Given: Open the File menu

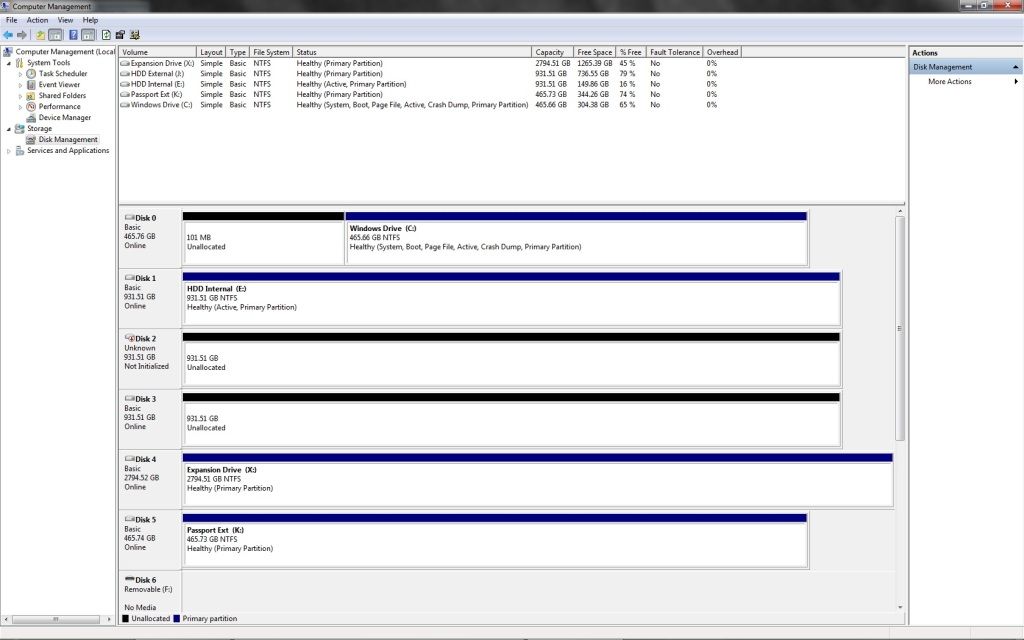Looking at the screenshot, I should pyautogui.click(x=12, y=20).
